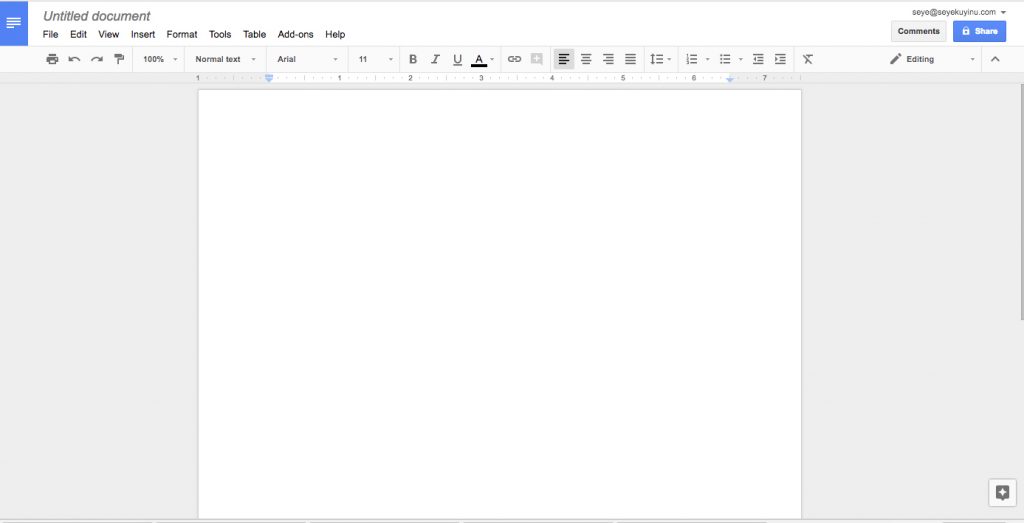This screenshot has height=523, width=1024.
Task: Click the Untitled document title field
Action: (97, 16)
